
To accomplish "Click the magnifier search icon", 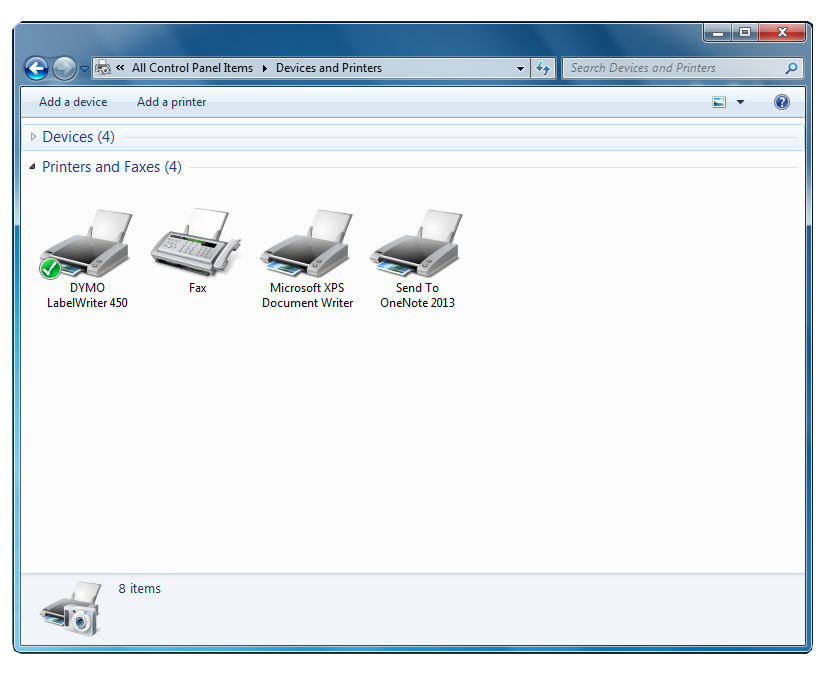I will (x=791, y=68).
